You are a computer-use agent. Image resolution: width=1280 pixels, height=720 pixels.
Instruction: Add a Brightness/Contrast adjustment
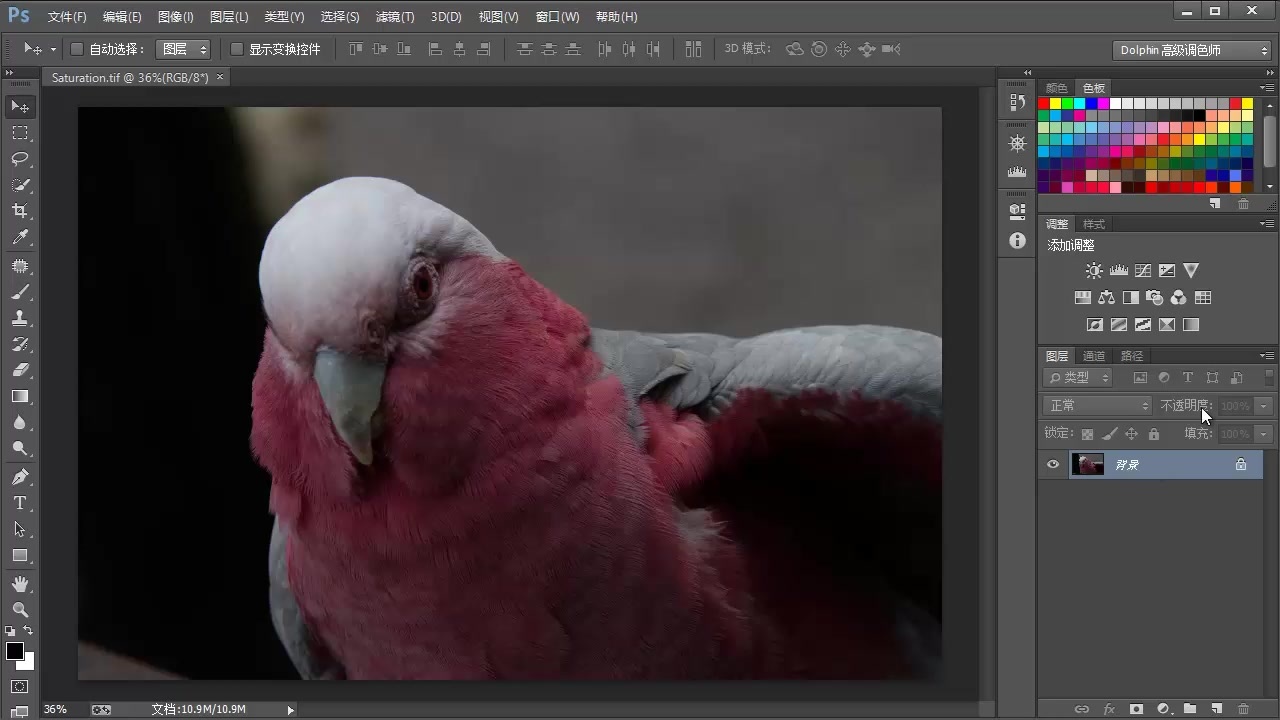pos(1094,271)
